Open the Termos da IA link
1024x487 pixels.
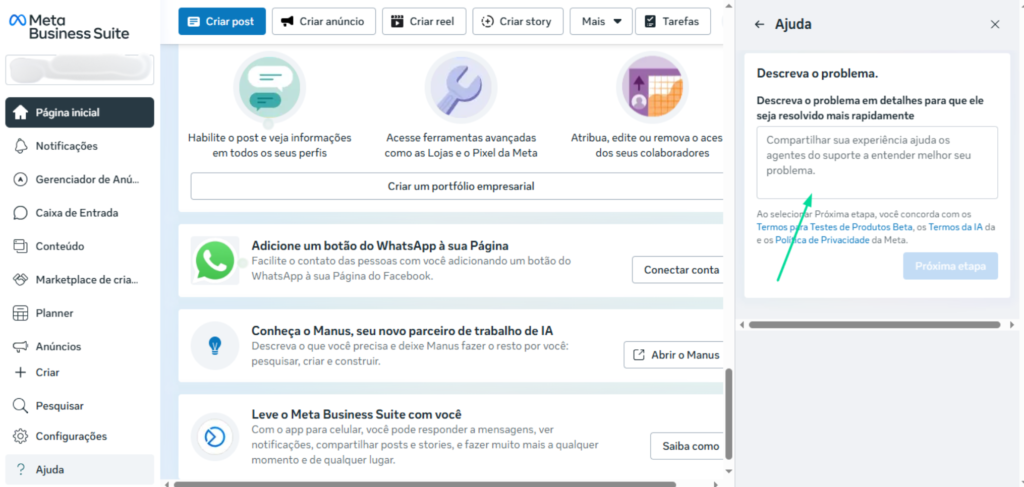(955, 227)
